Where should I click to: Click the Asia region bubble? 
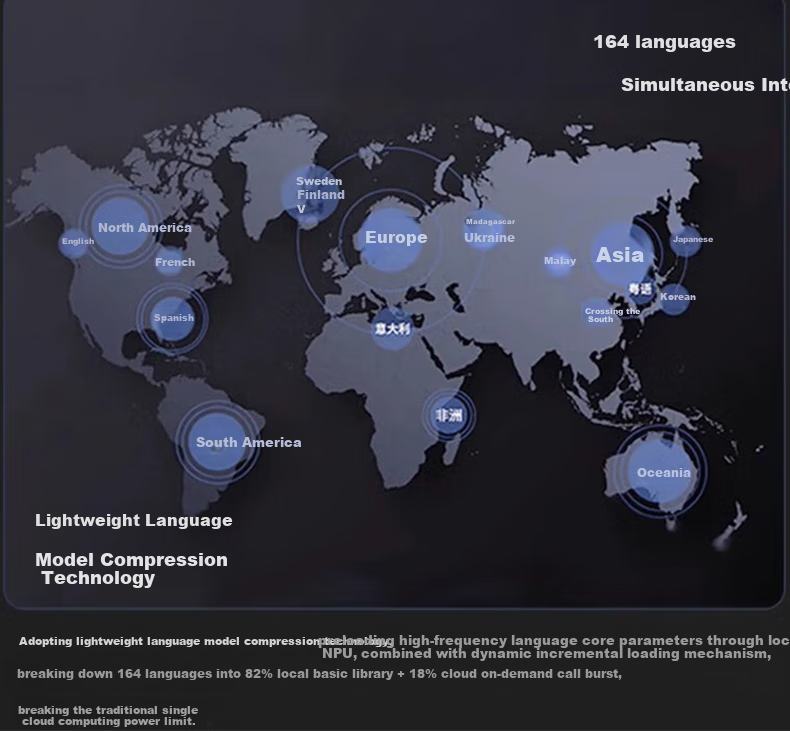(x=624, y=254)
